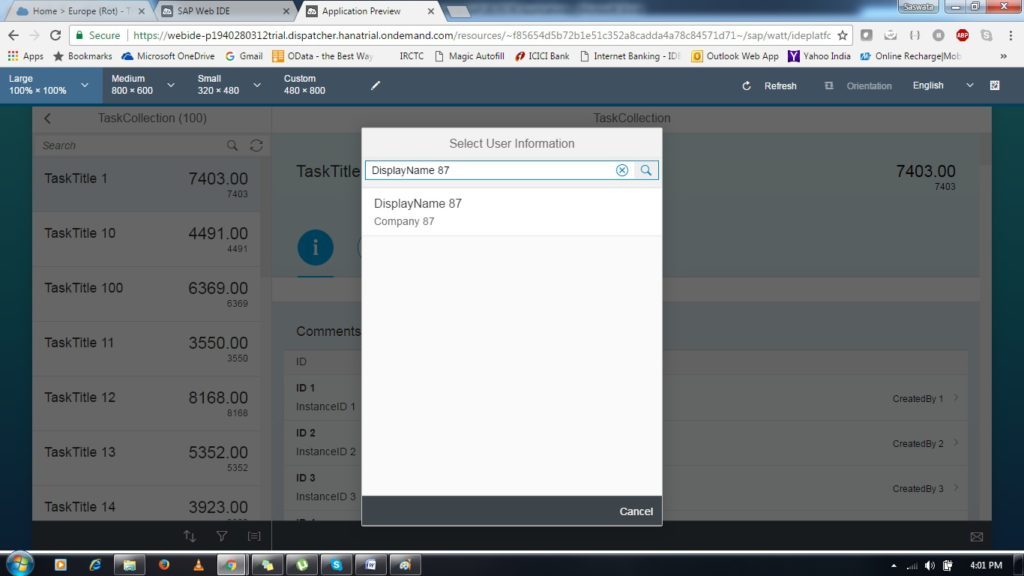The image size is (1024, 576).
Task: Switch to SAP Web IDE browser tab
Action: (225, 11)
